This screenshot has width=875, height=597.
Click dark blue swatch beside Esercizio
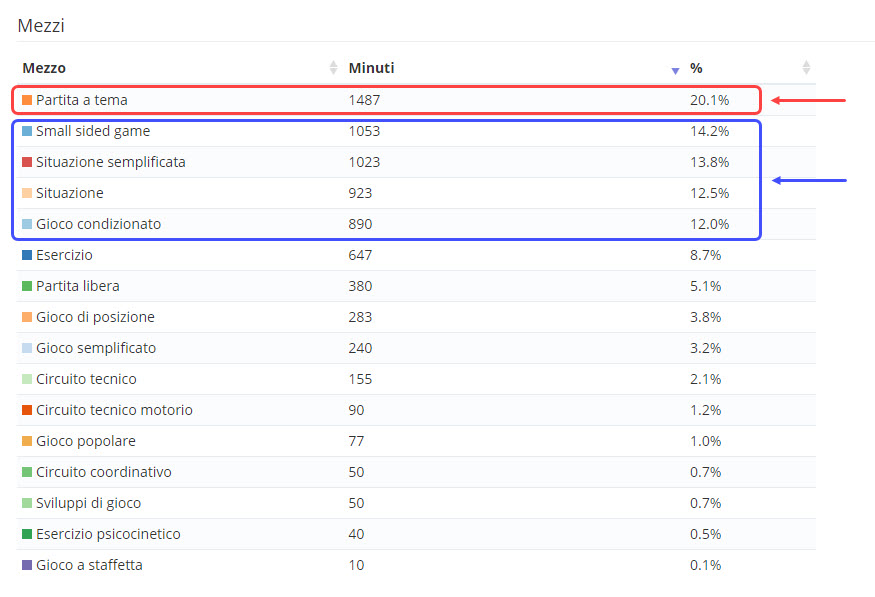coord(27,255)
